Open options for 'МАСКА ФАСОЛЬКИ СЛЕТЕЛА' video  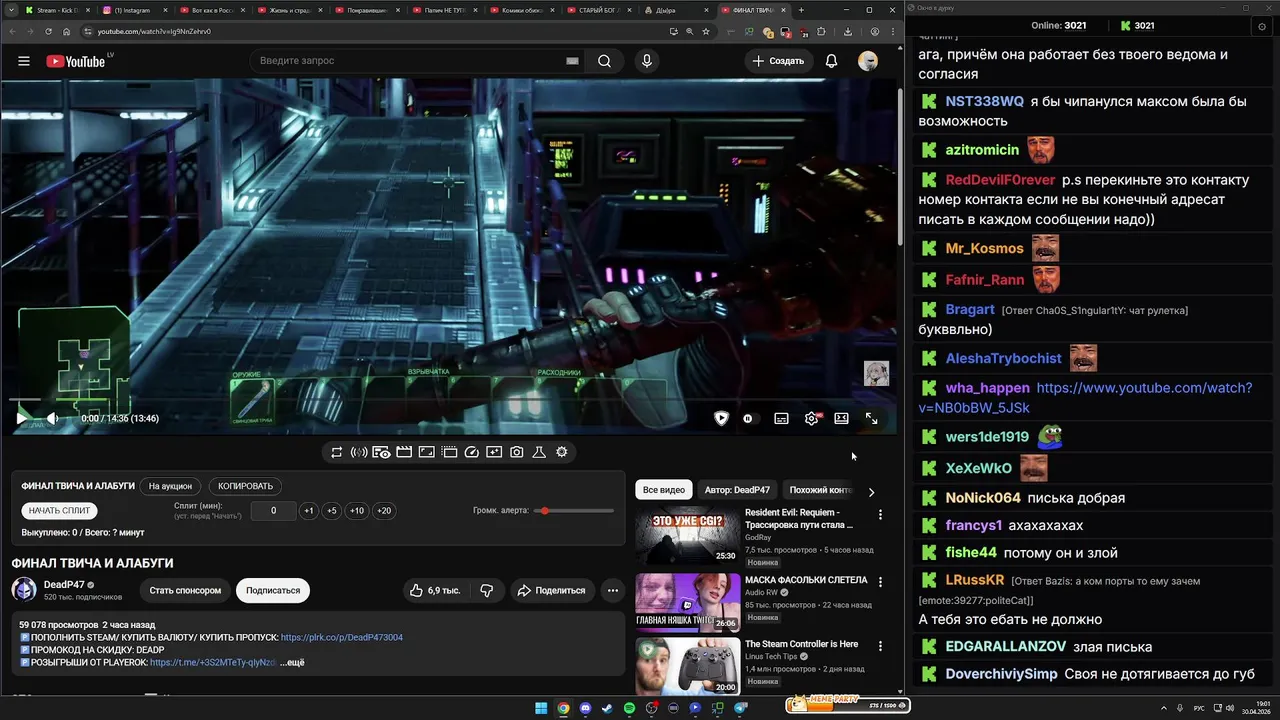(x=880, y=581)
